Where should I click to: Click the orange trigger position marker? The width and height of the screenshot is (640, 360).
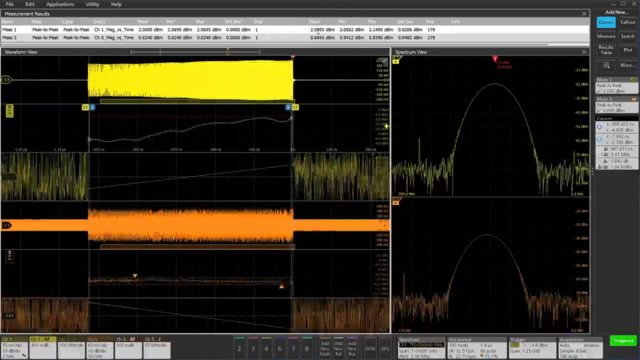pyautogui.click(x=293, y=57)
